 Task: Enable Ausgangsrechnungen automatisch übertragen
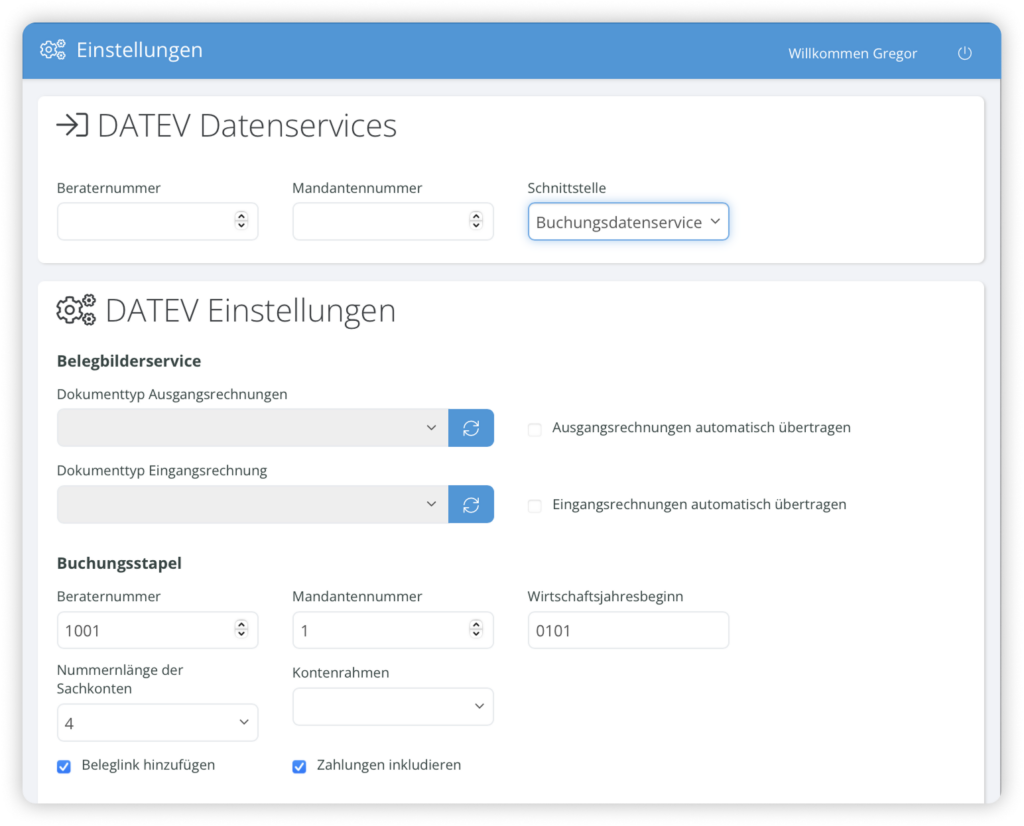point(534,427)
